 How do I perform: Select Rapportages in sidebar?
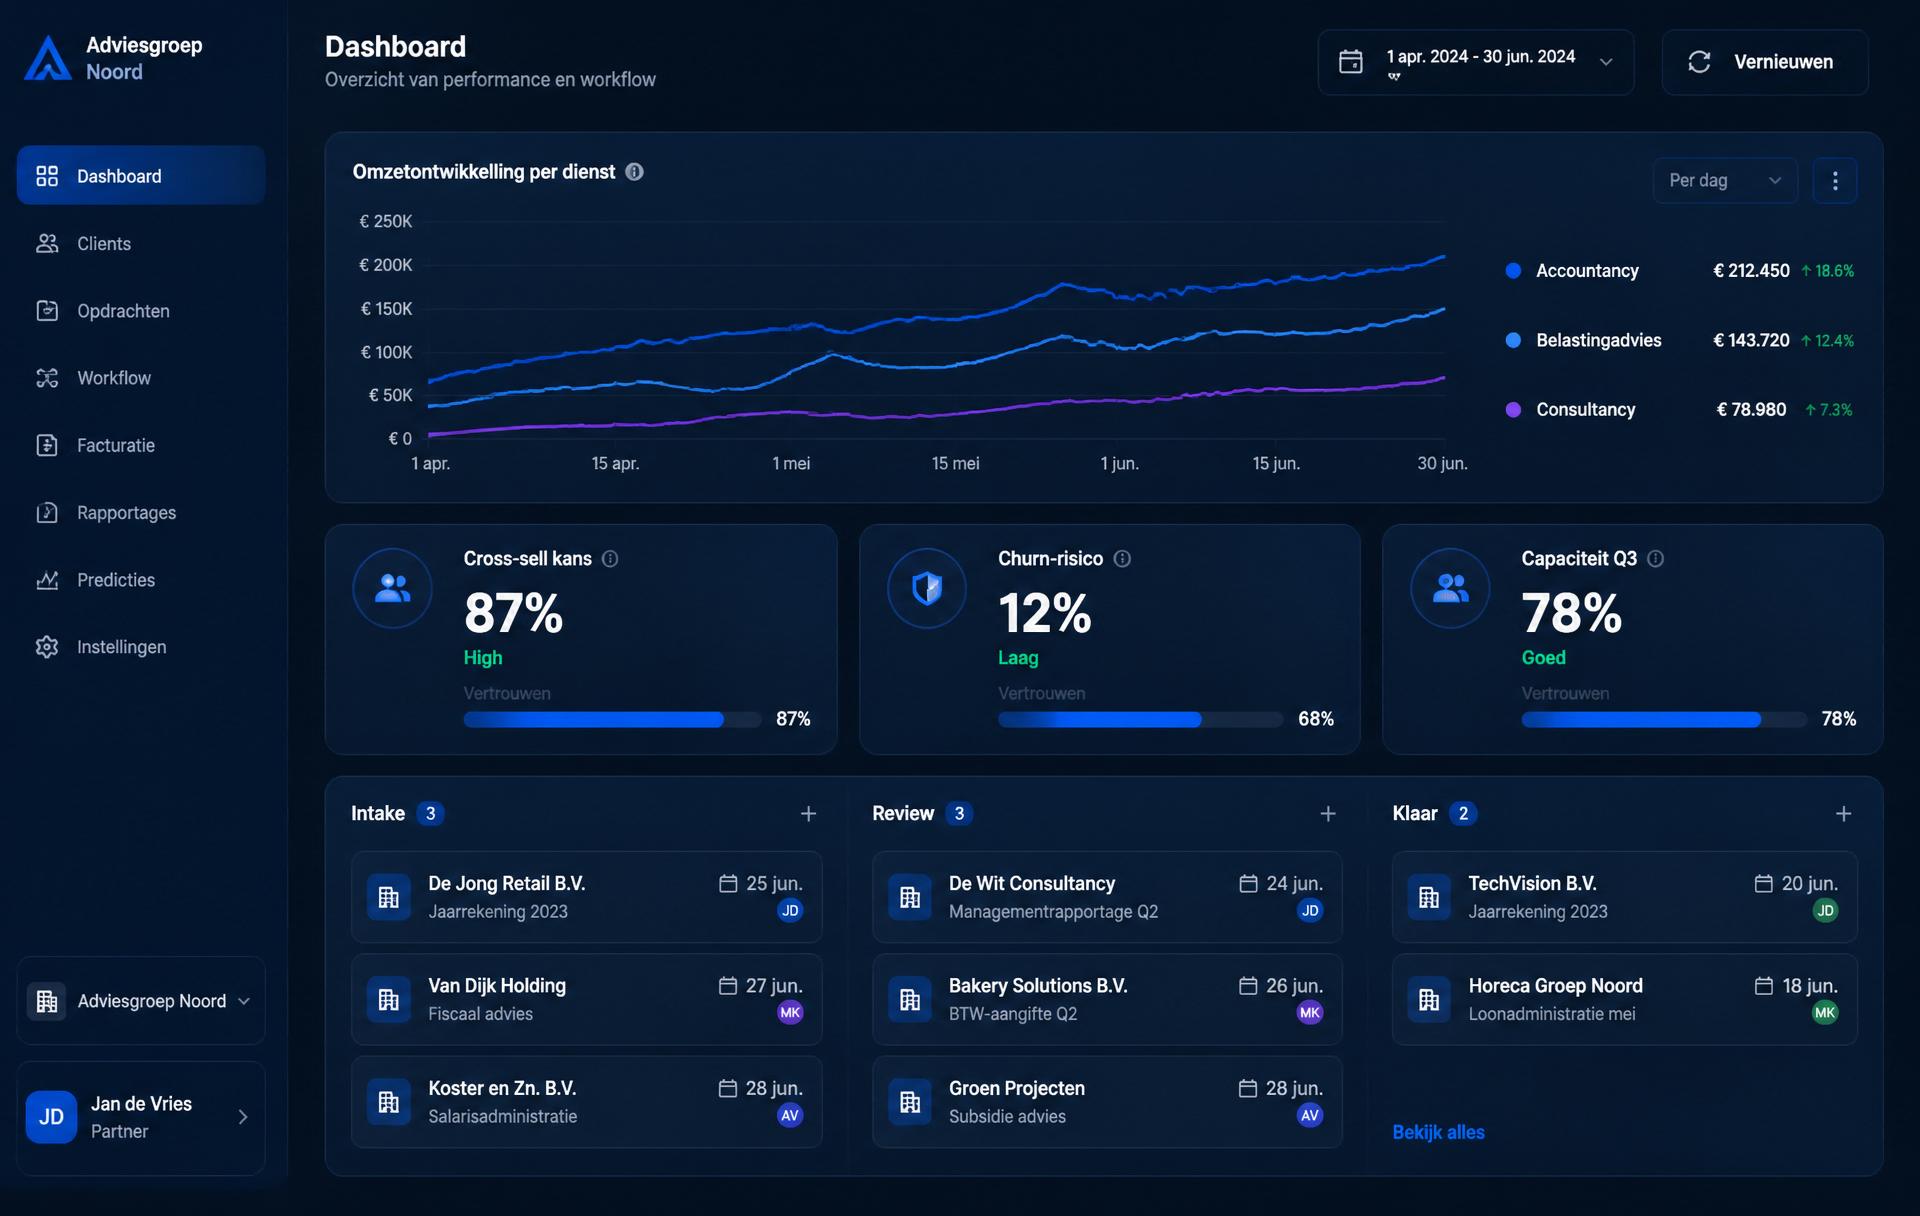(141, 512)
